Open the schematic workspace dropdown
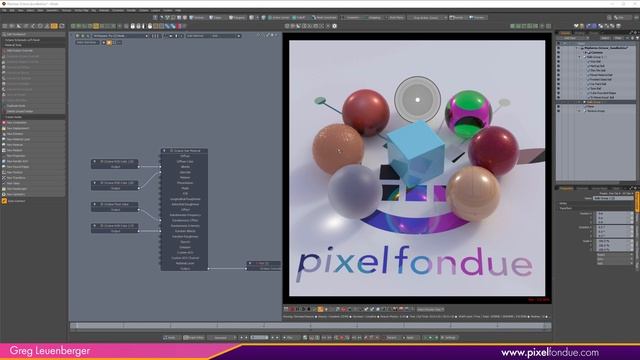640x360 pixels. click(x=120, y=36)
